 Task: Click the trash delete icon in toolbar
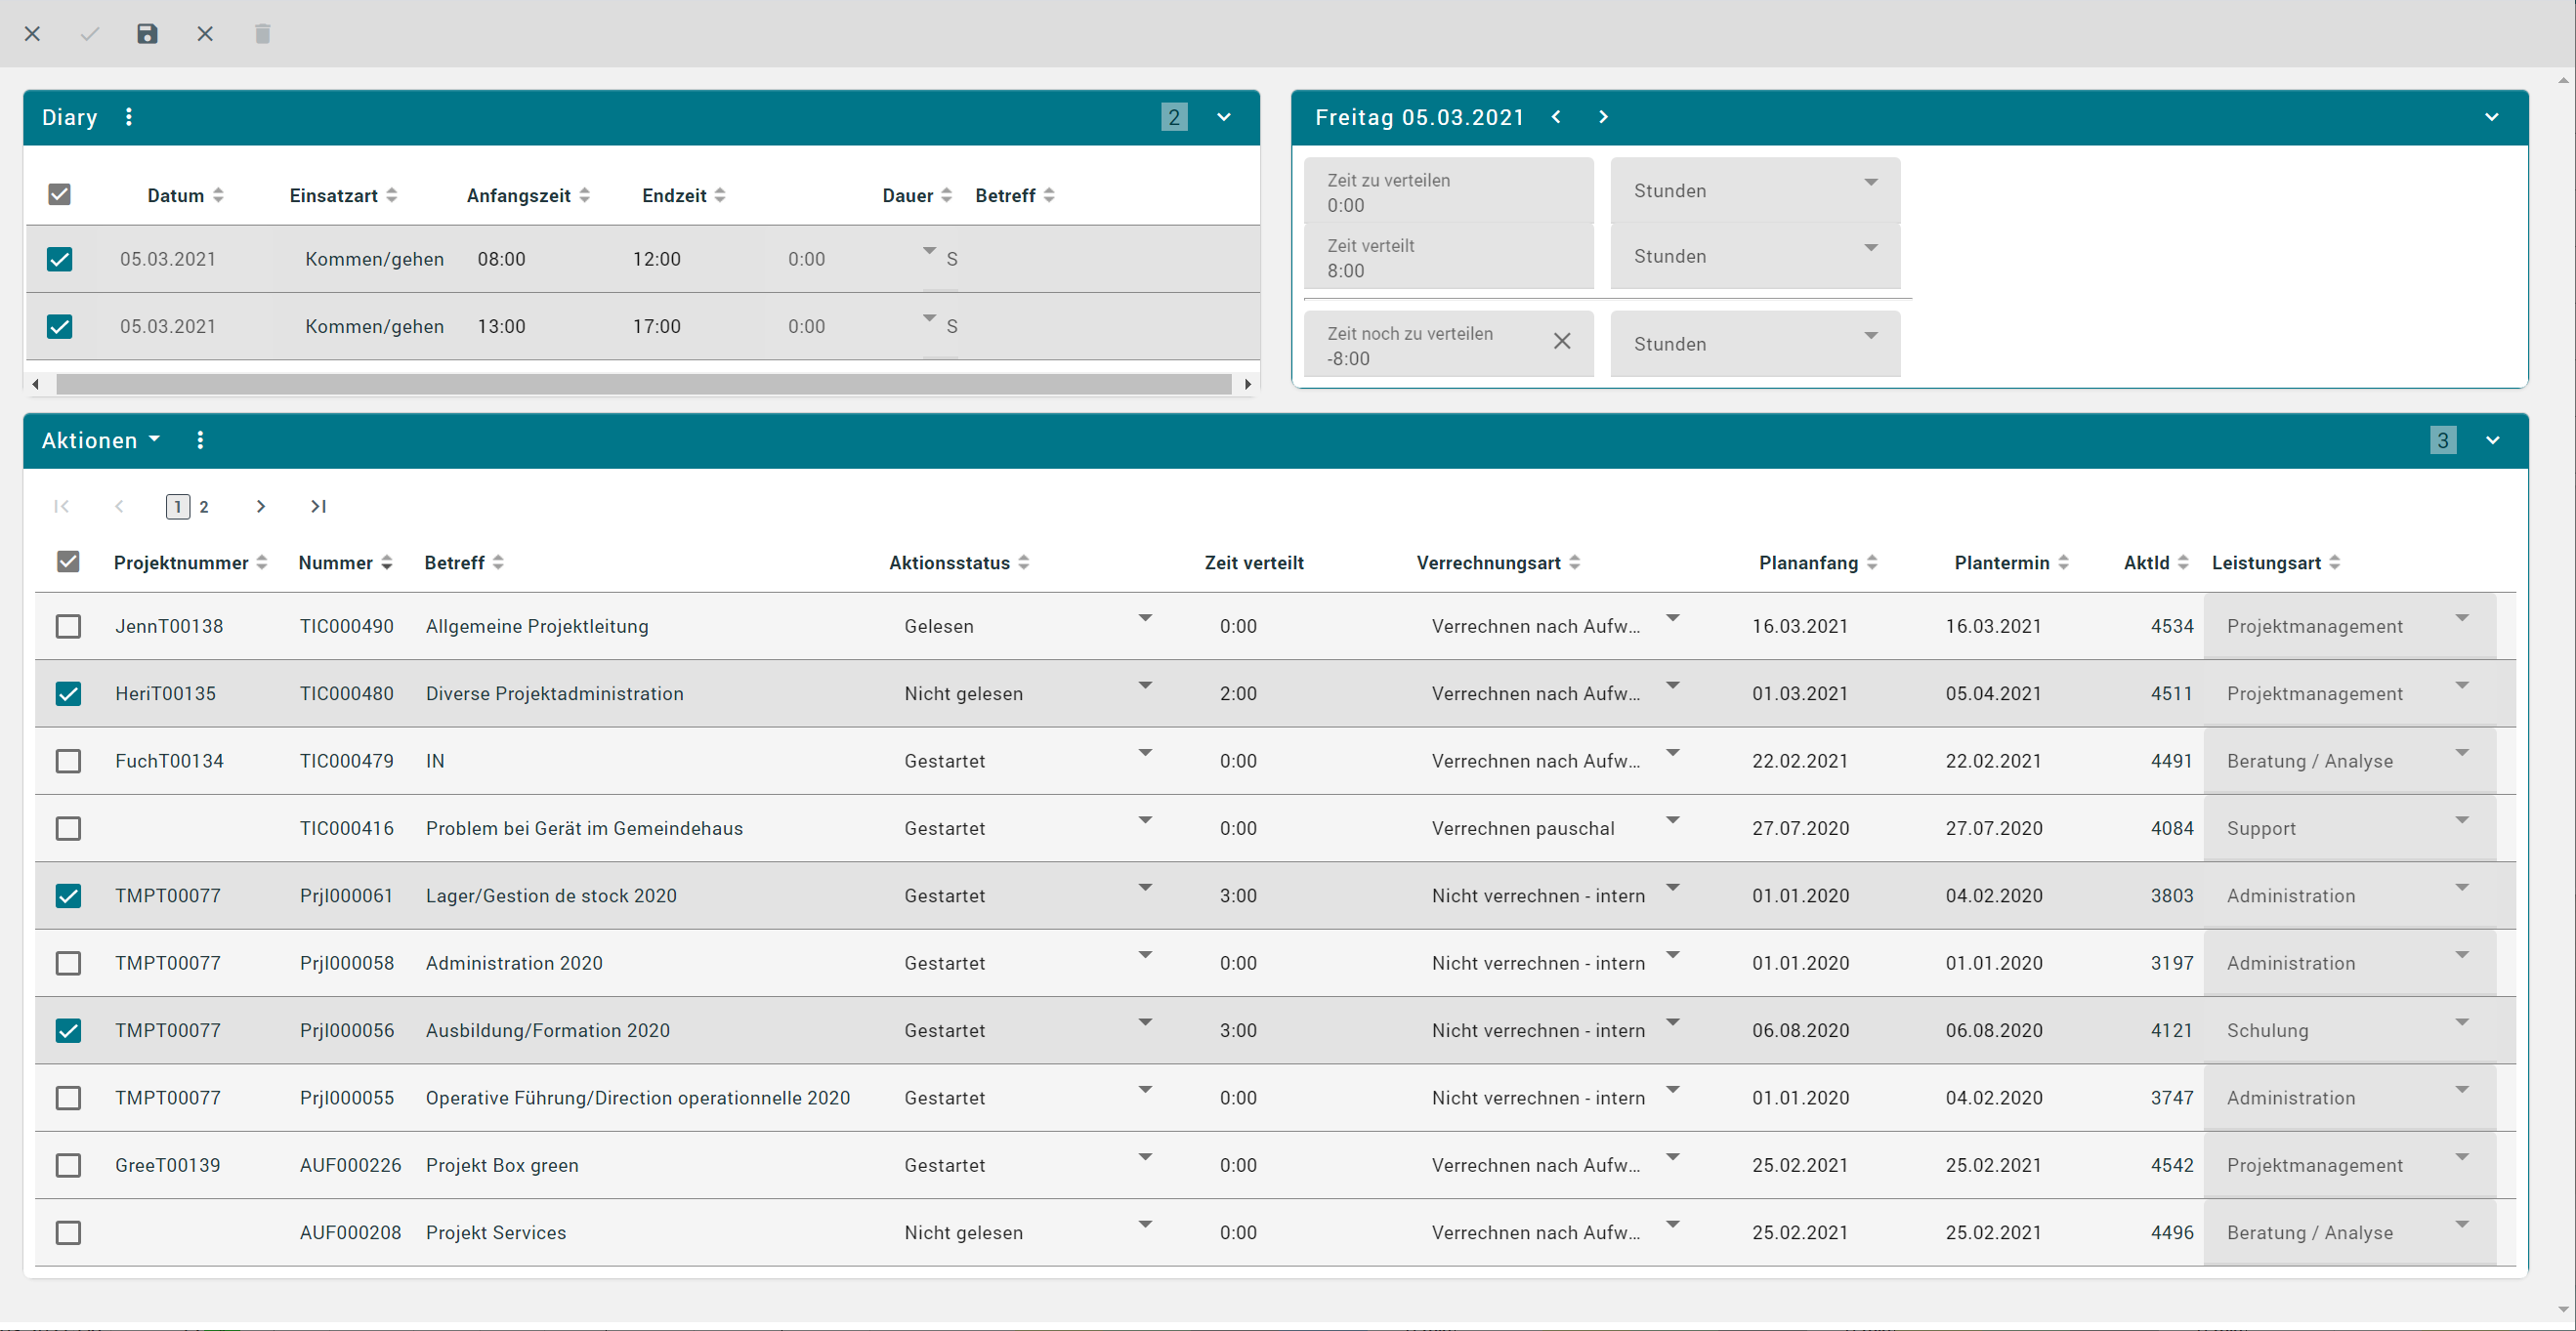coord(262,34)
